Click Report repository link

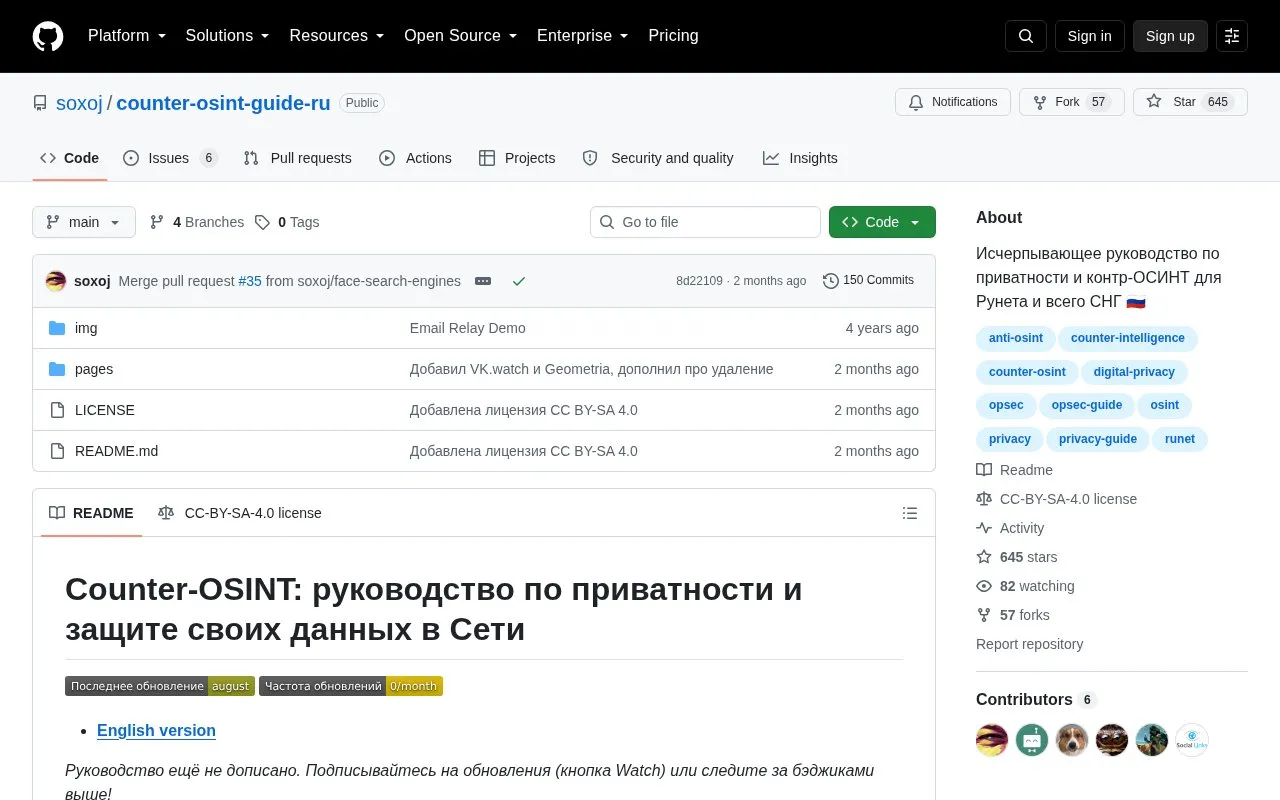pyautogui.click(x=1029, y=644)
